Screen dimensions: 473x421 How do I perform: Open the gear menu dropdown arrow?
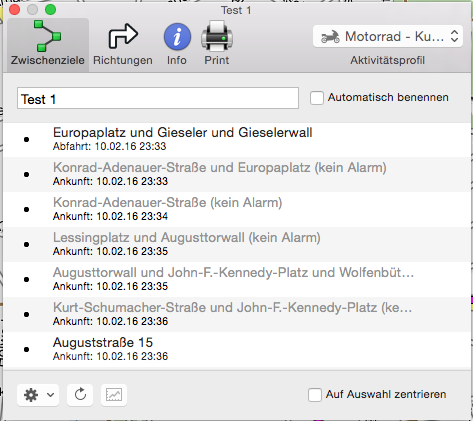point(50,395)
